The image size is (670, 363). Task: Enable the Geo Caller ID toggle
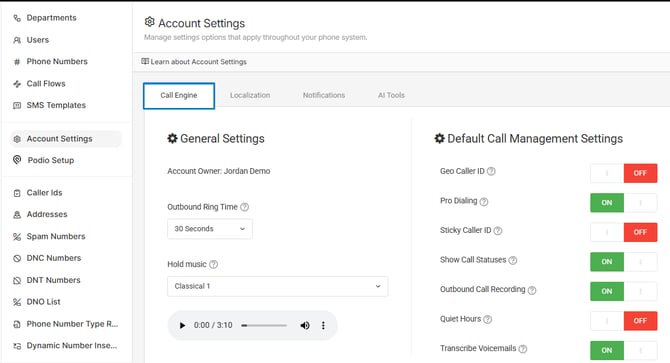pos(623,173)
